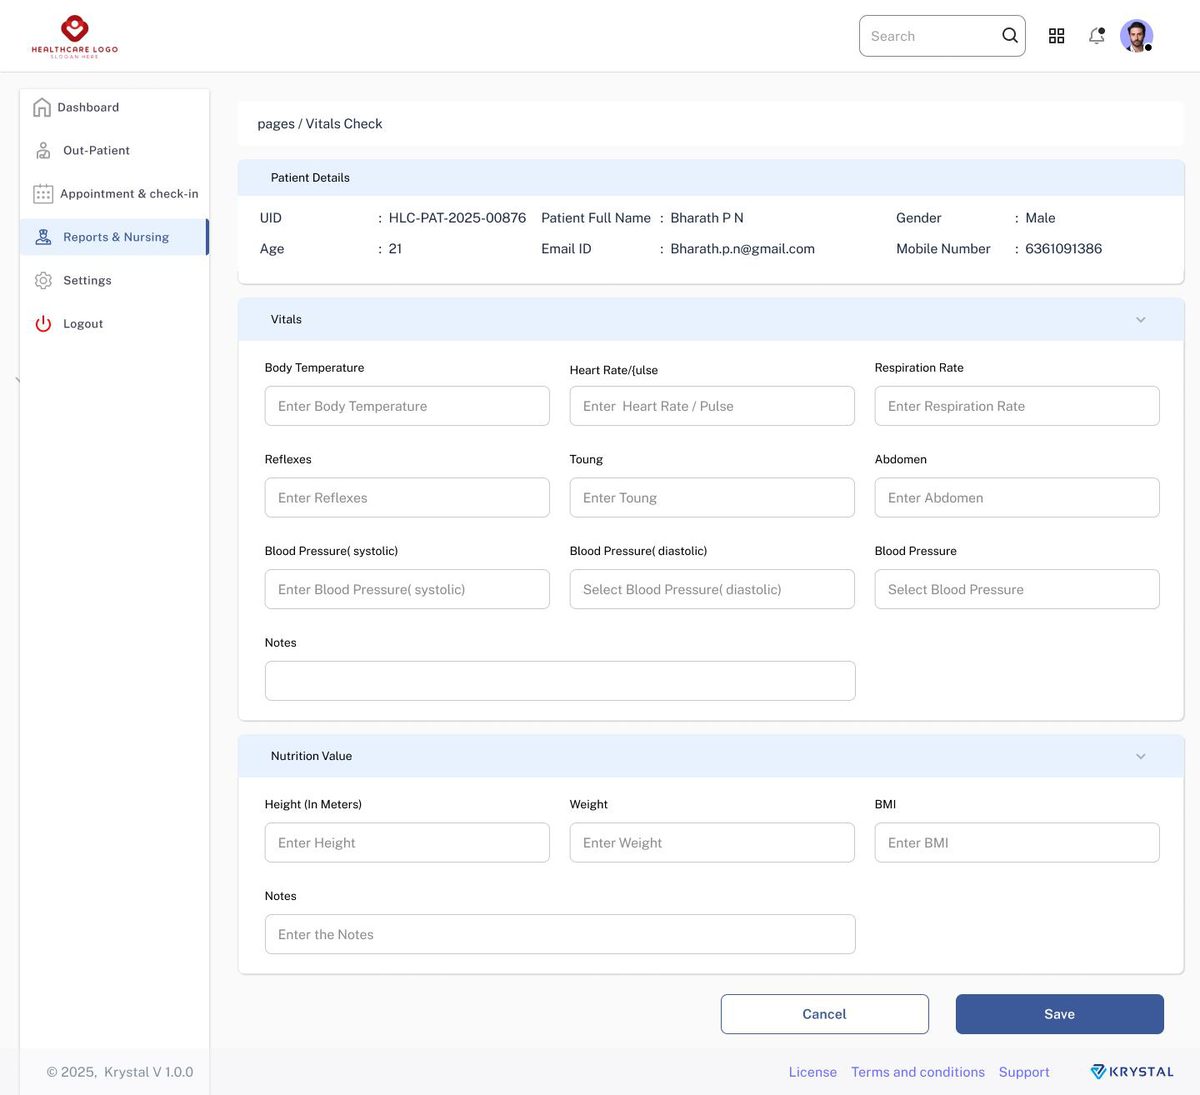This screenshot has width=1200, height=1095.
Task: Click the Enter the Notes field
Action: [x=560, y=934]
